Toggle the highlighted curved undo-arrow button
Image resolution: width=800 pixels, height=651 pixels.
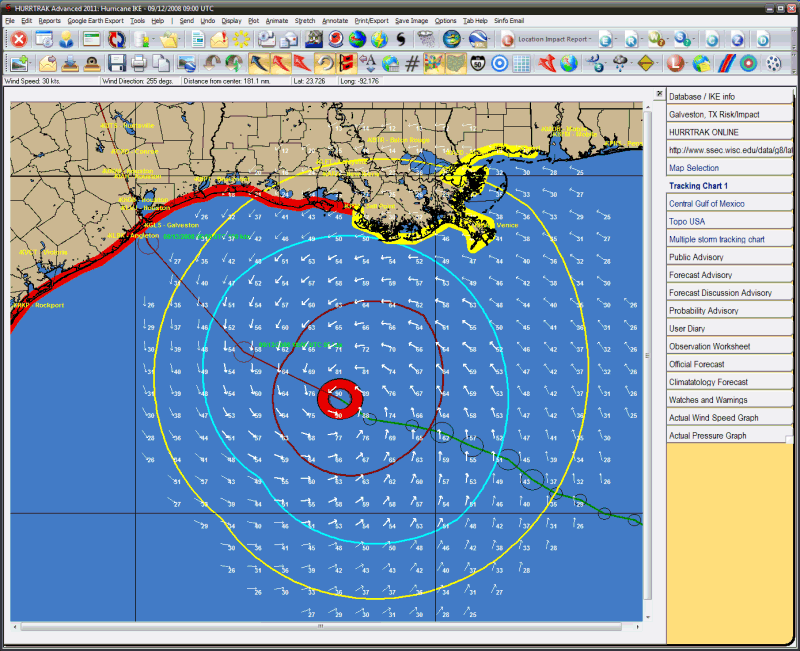324,64
